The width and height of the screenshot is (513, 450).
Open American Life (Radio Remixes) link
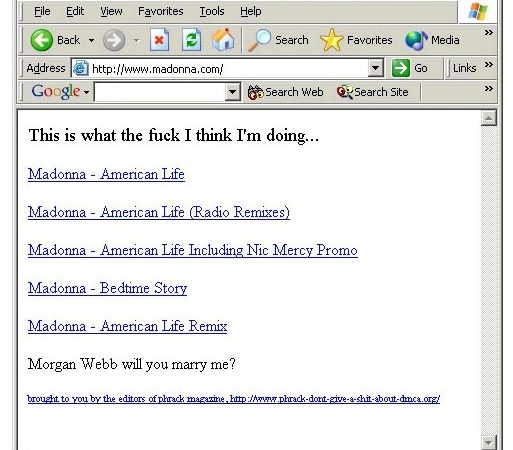tap(159, 212)
